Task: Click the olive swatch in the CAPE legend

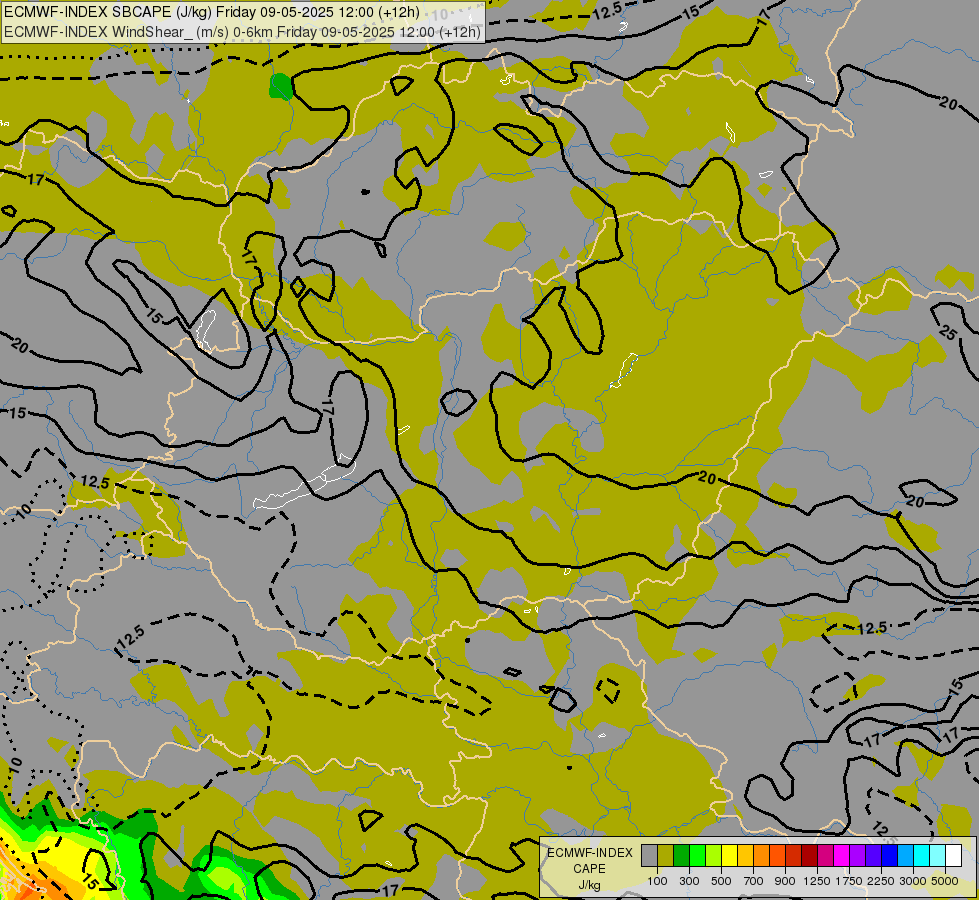Action: (x=666, y=856)
